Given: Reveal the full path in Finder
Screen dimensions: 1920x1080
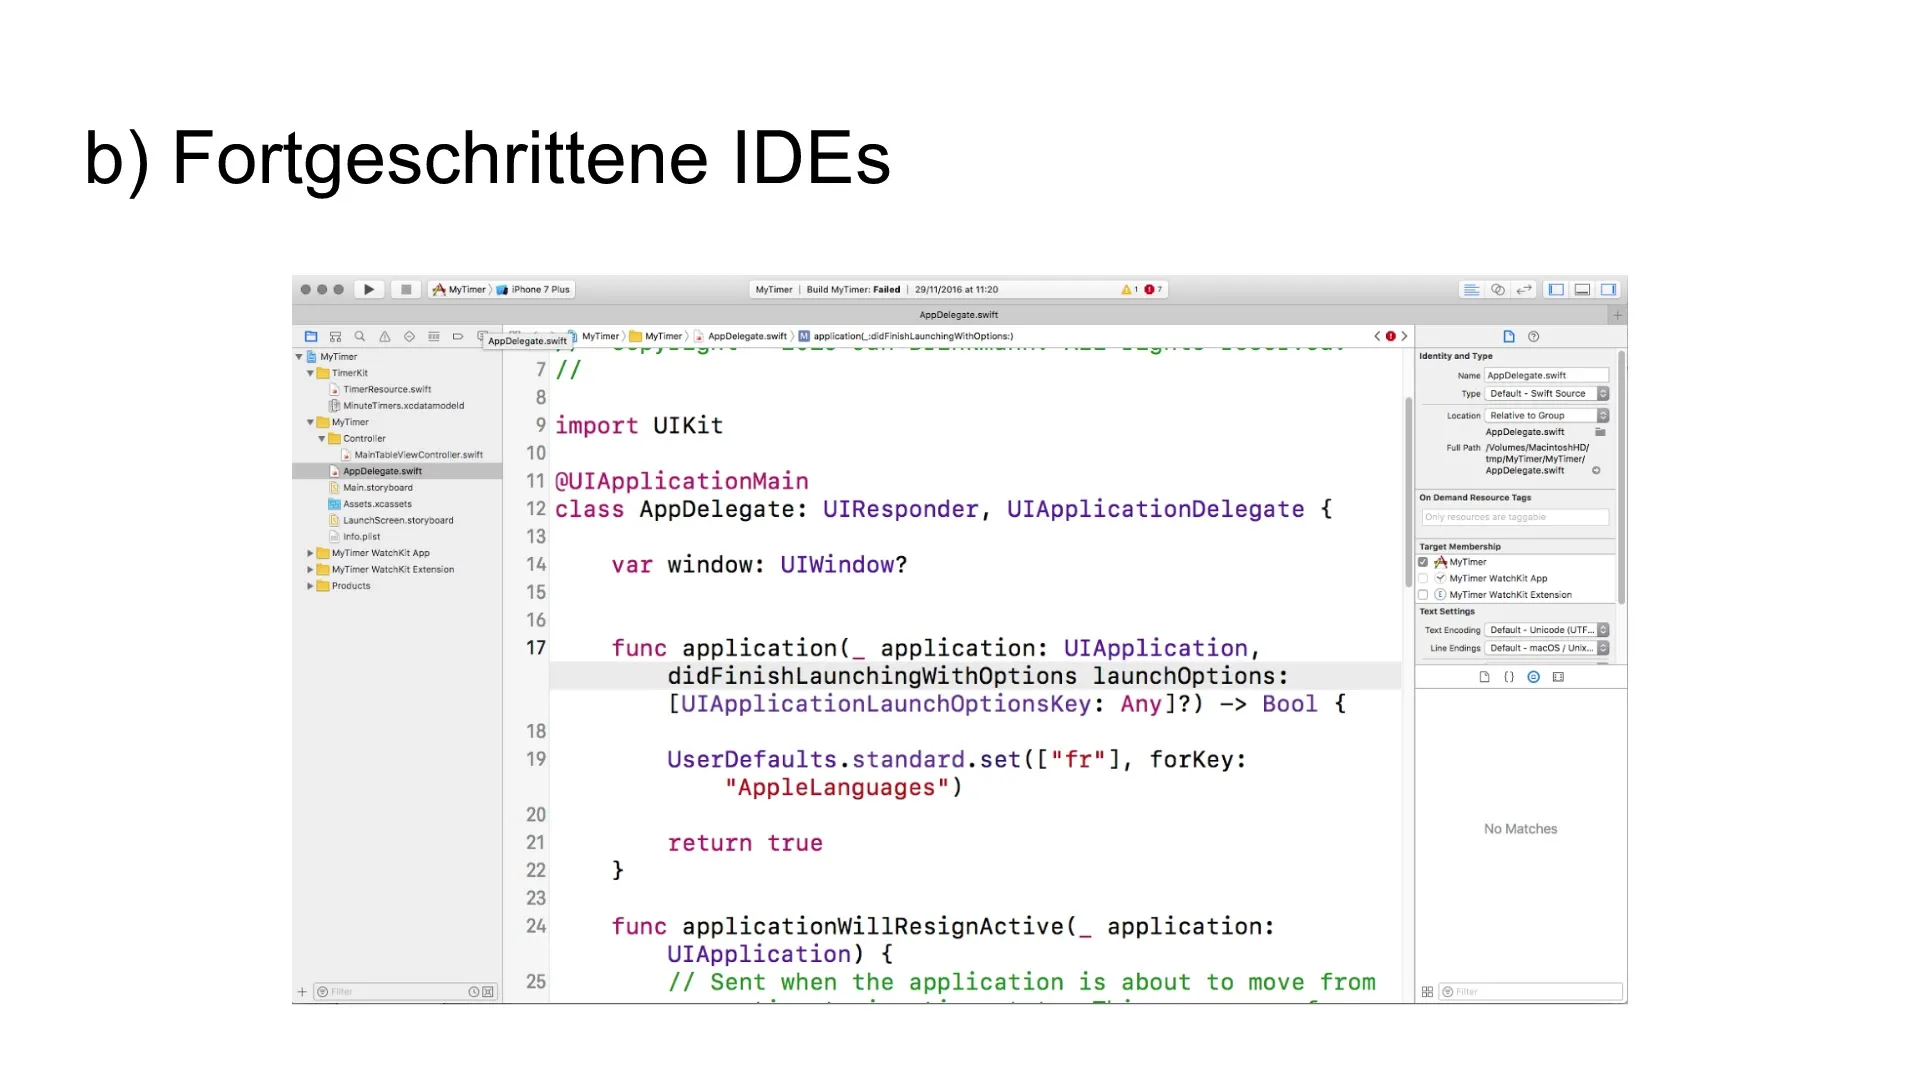Looking at the screenshot, I should tap(1596, 471).
